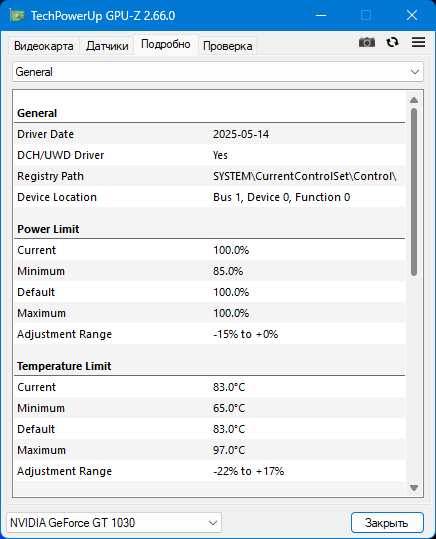
Task: Select the Driver Date value 2025-05-14
Action: [x=241, y=134]
